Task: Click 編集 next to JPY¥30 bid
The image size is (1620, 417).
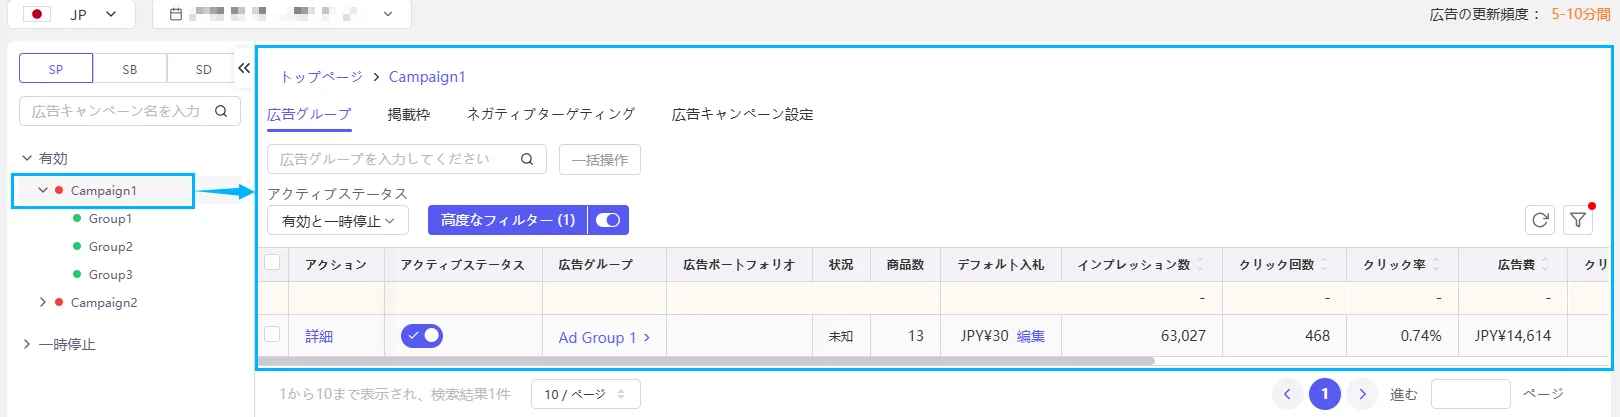Action: [x=1031, y=336]
